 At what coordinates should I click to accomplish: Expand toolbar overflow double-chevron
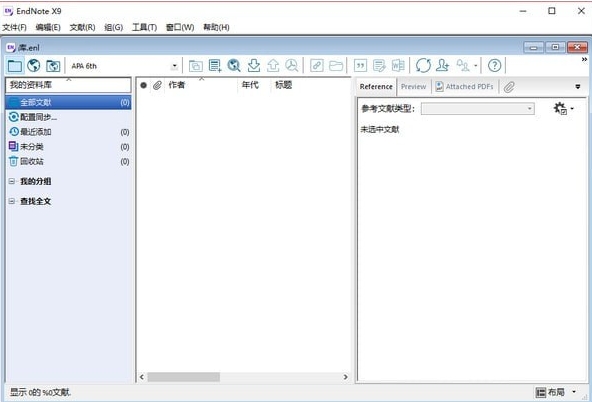point(584,60)
